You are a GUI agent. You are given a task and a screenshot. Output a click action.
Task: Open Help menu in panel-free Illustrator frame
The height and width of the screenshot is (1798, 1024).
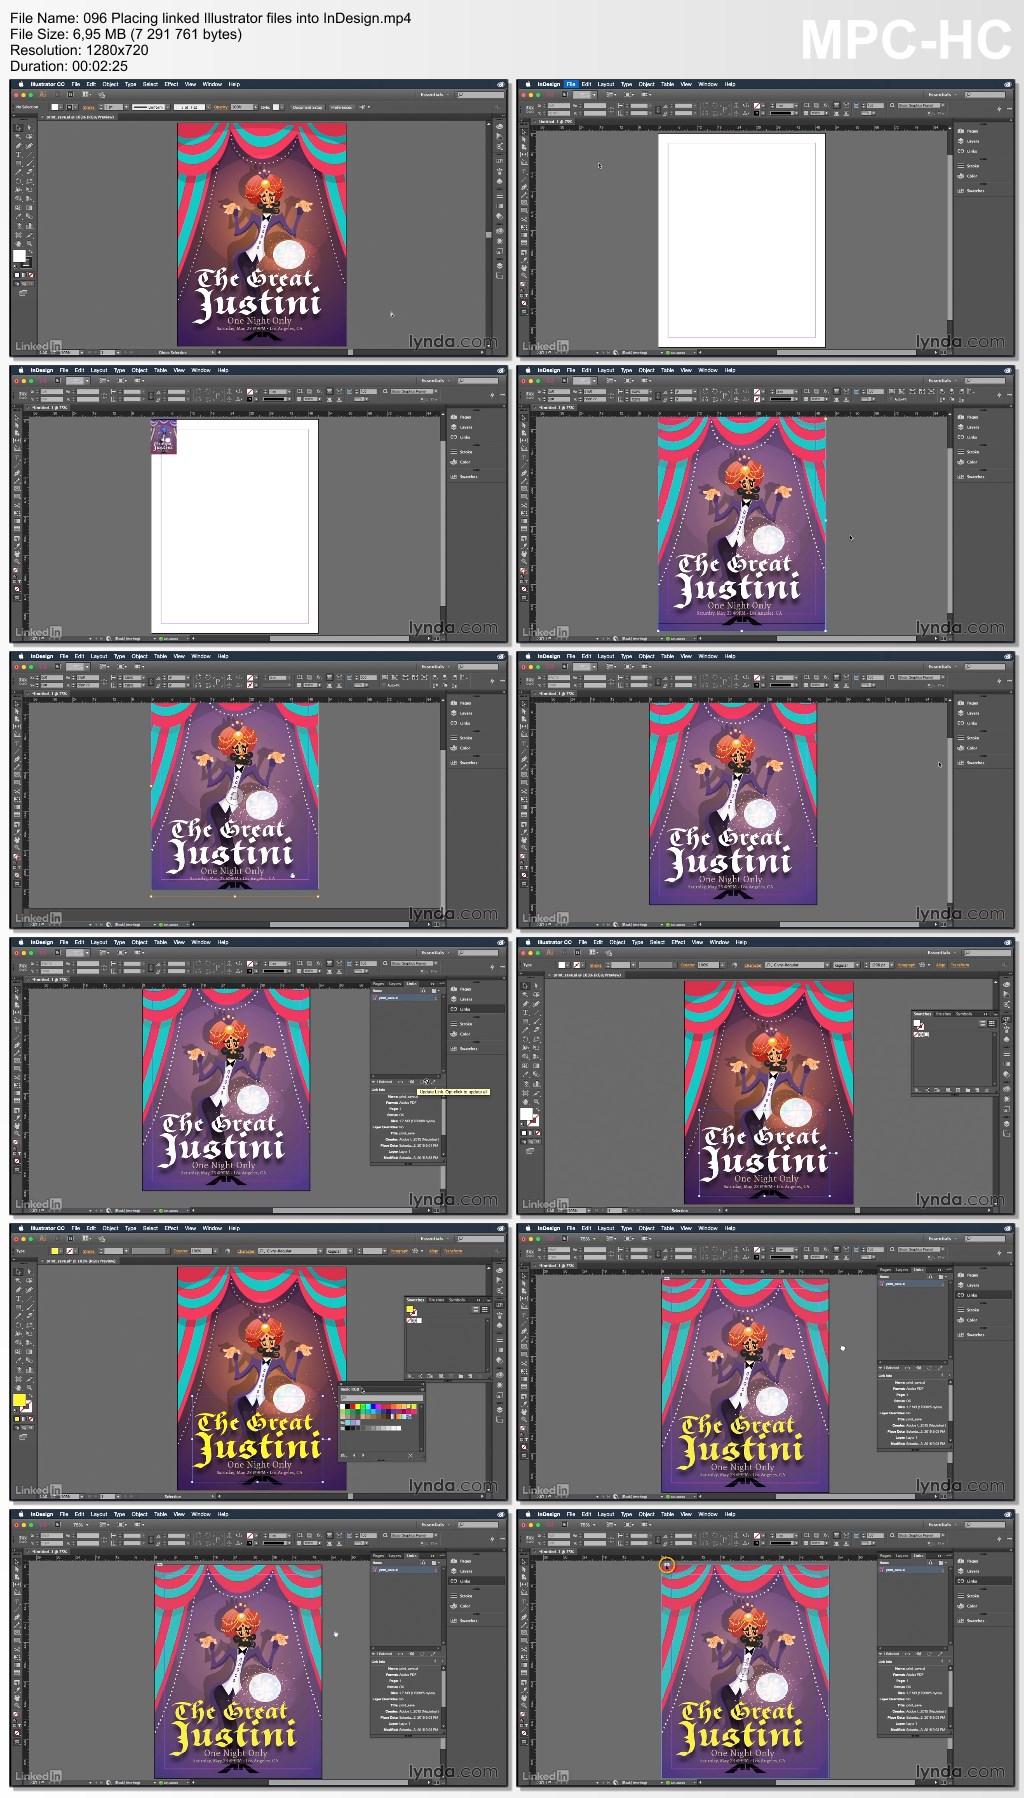(x=234, y=84)
